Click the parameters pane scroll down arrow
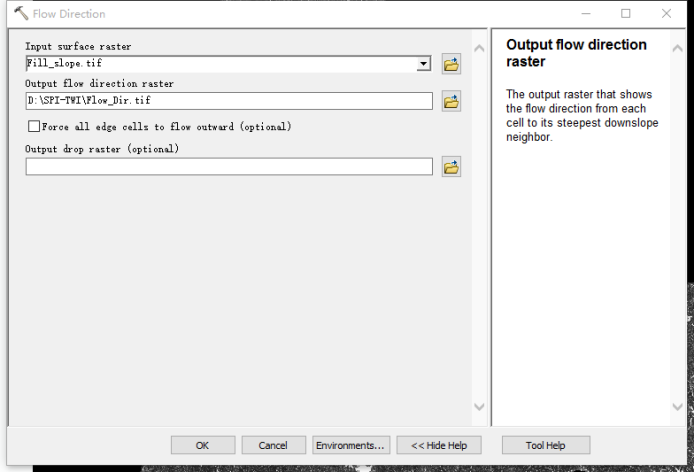This screenshot has width=695, height=473. 479,406
